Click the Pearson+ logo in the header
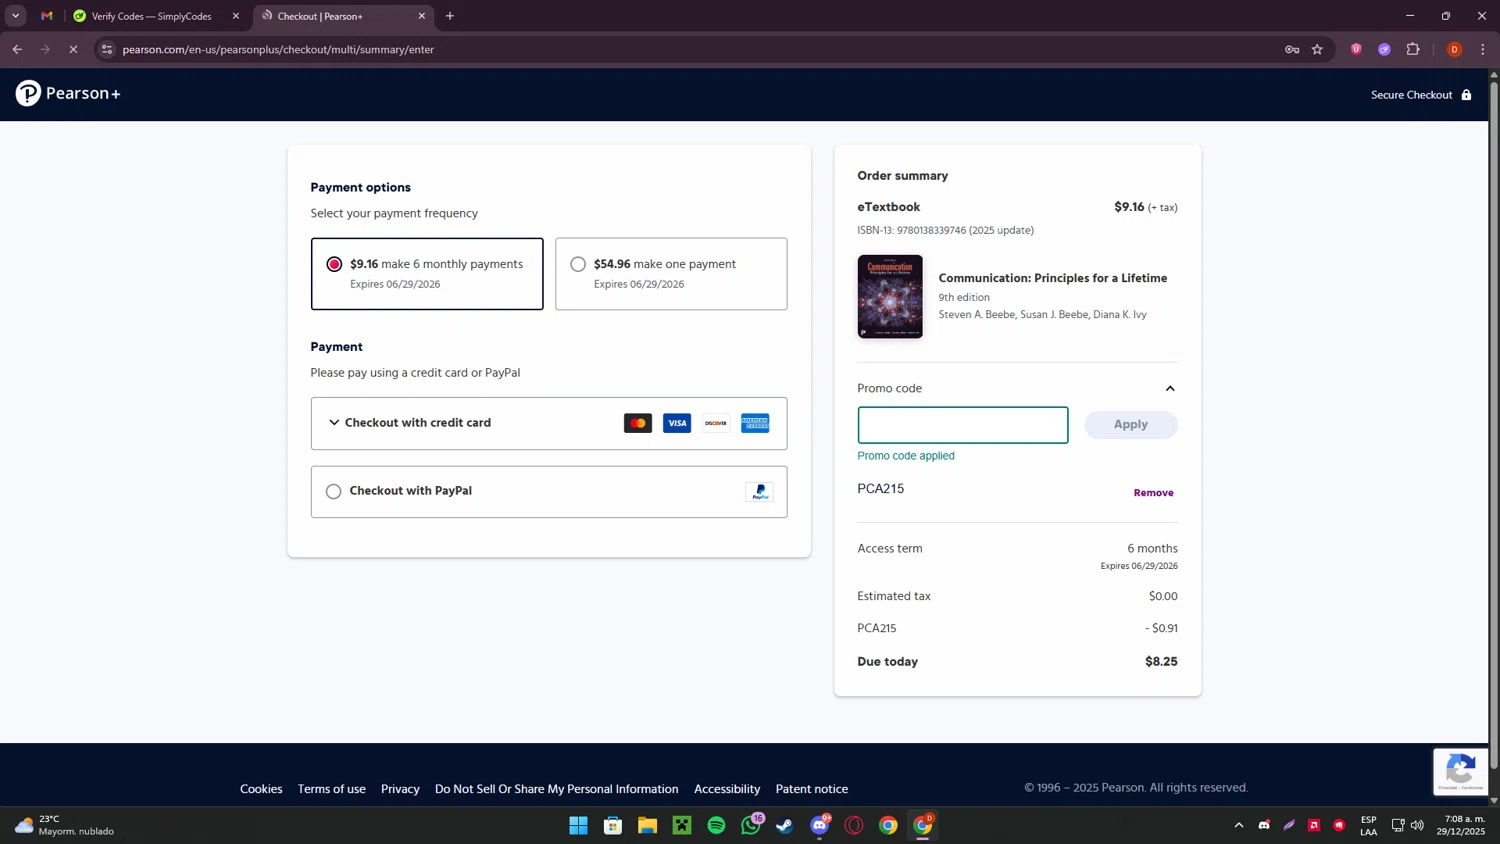Image resolution: width=1500 pixels, height=844 pixels. coord(68,93)
